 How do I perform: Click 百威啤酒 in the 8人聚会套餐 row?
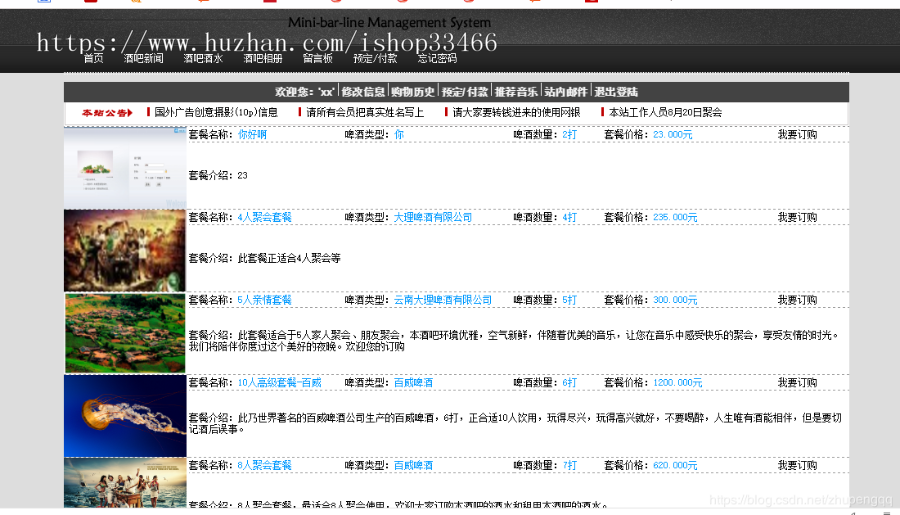[413, 466]
